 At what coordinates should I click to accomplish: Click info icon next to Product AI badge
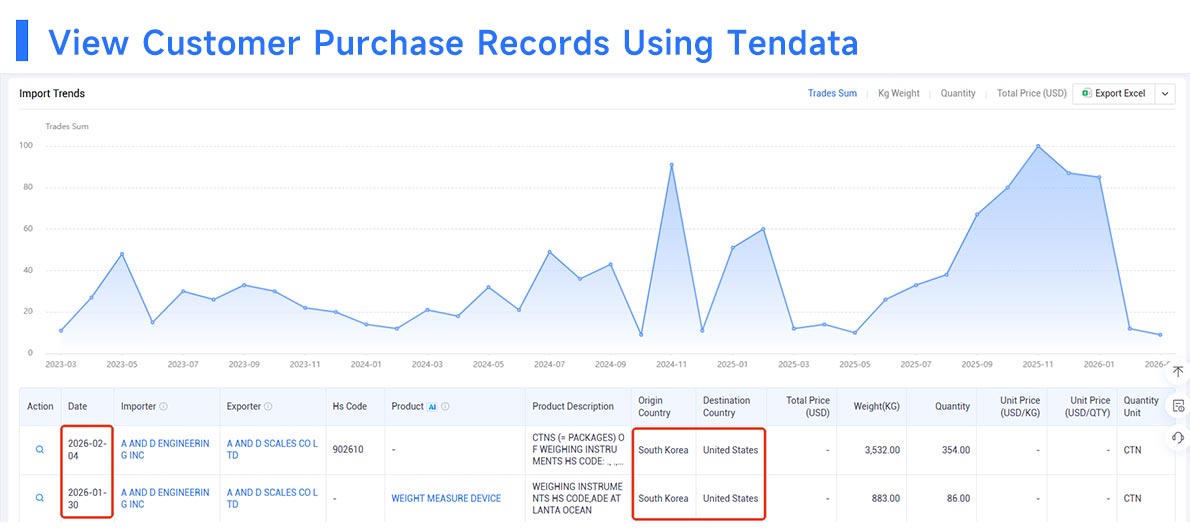[x=445, y=407]
